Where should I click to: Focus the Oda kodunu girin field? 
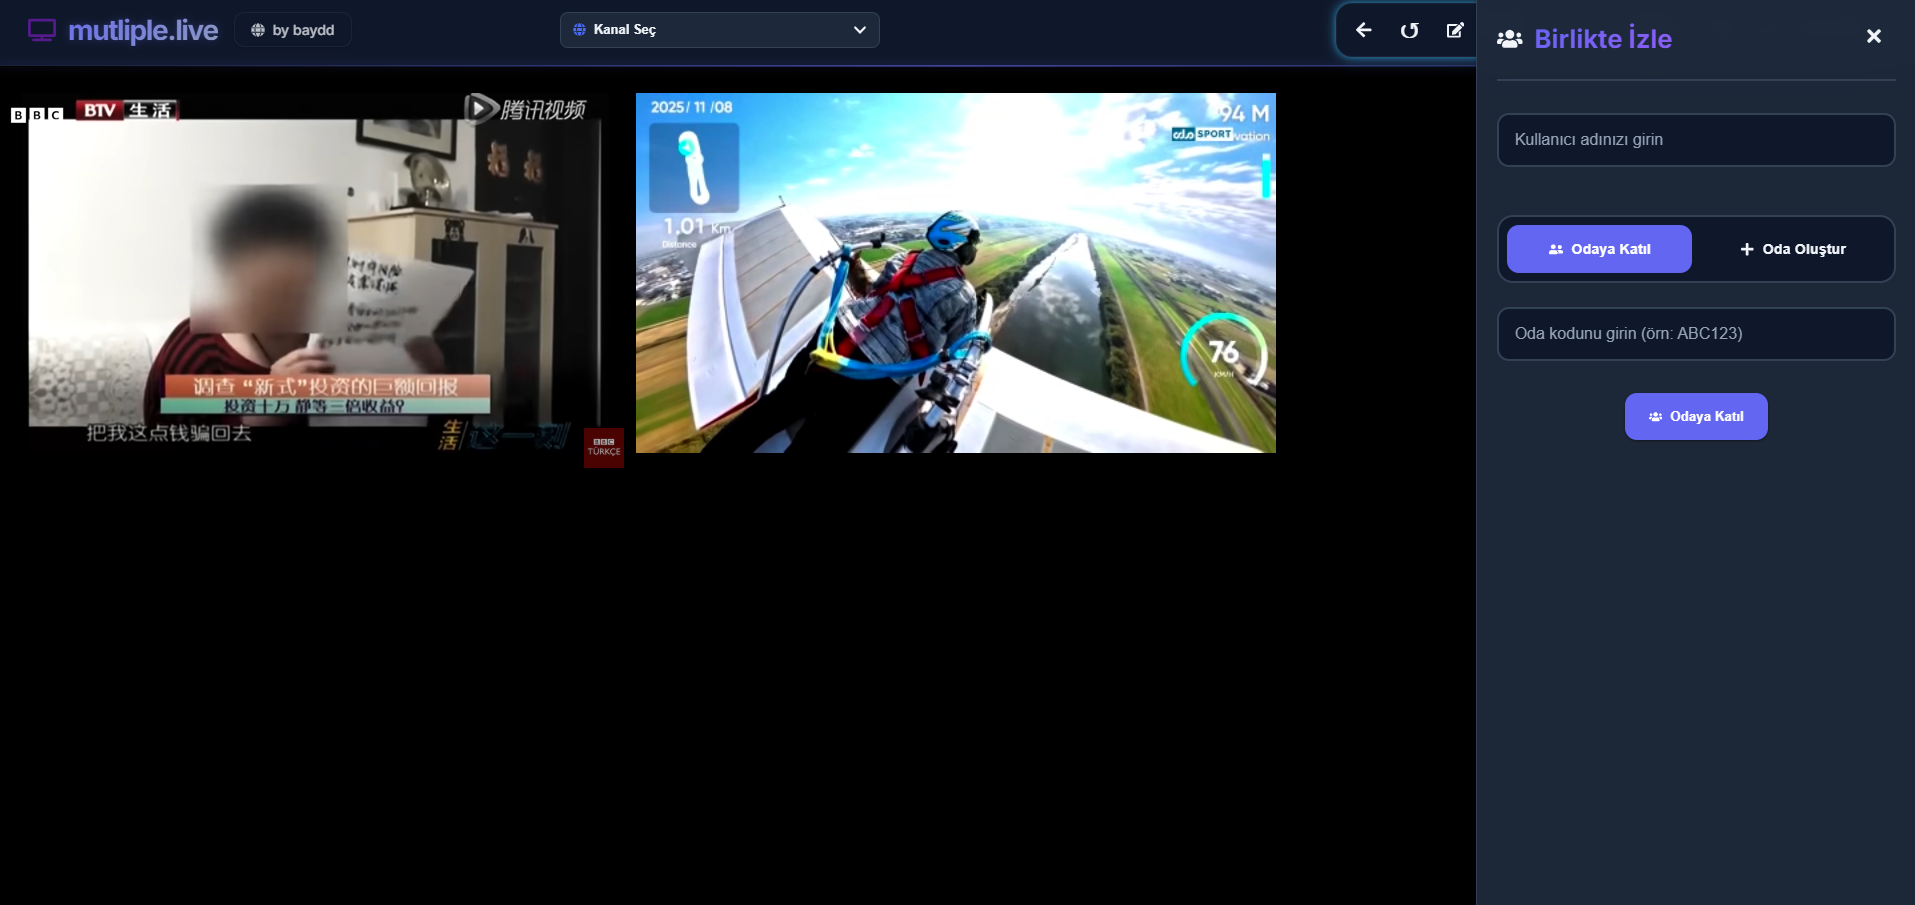[1695, 334]
